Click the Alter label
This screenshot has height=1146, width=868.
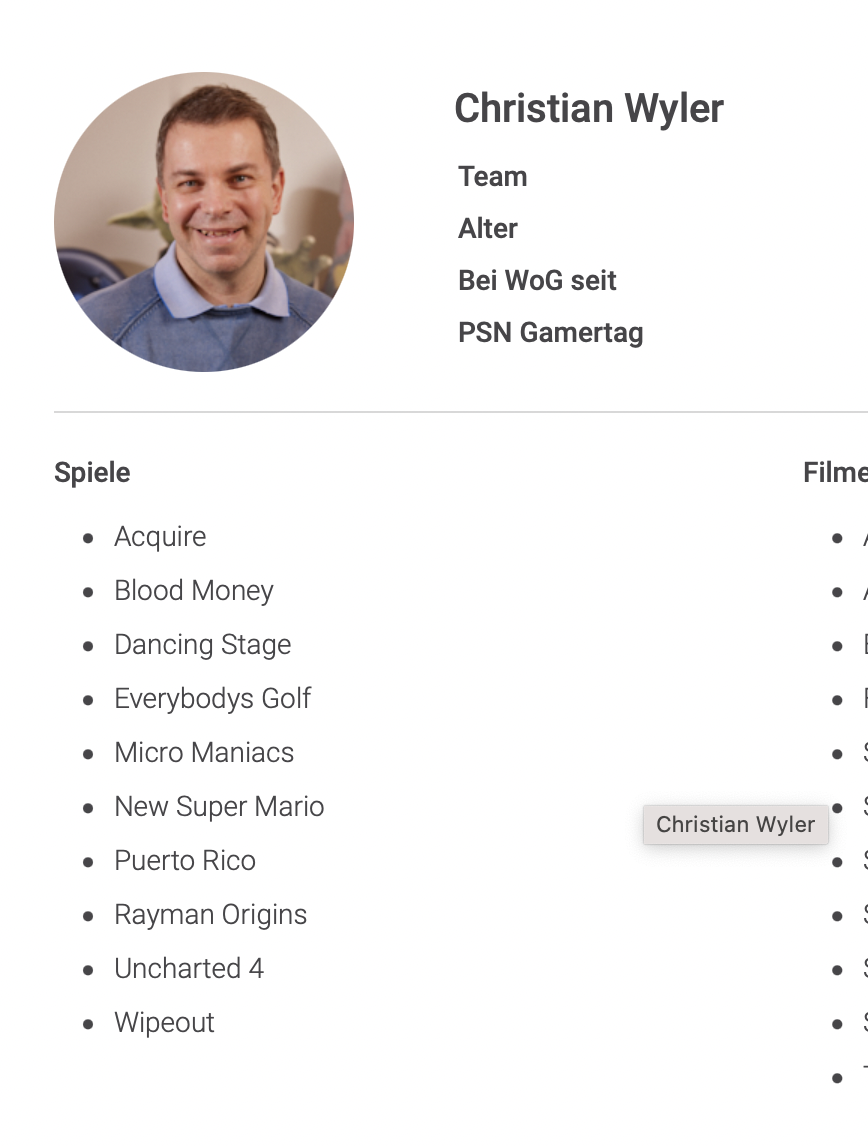click(x=487, y=229)
